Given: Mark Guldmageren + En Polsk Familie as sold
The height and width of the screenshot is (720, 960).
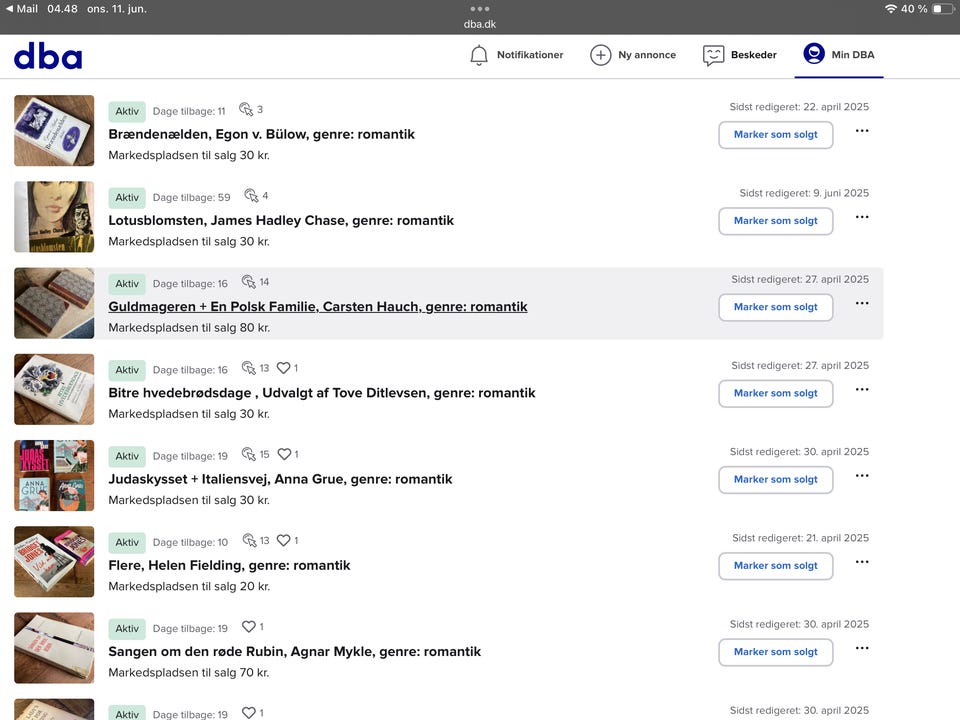Looking at the screenshot, I should 776,307.
